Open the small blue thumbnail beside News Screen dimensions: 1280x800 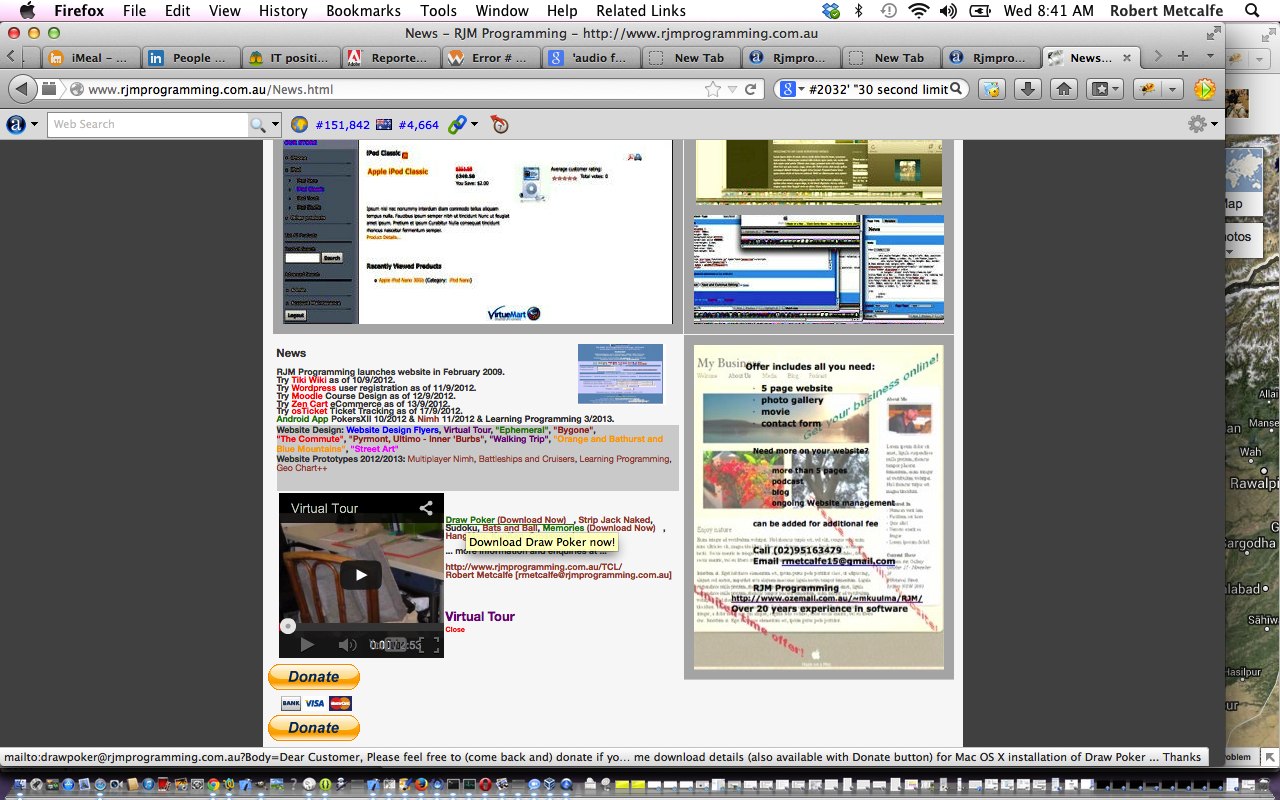pyautogui.click(x=620, y=373)
